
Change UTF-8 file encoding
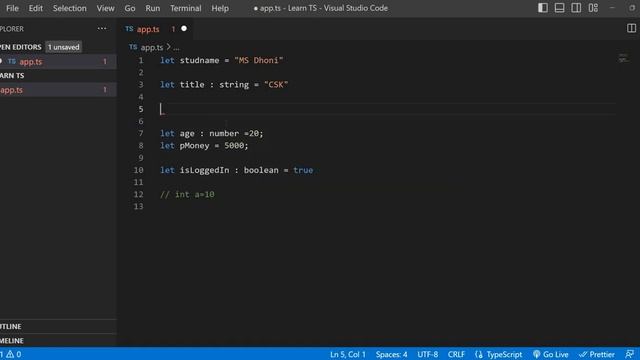pyautogui.click(x=427, y=354)
